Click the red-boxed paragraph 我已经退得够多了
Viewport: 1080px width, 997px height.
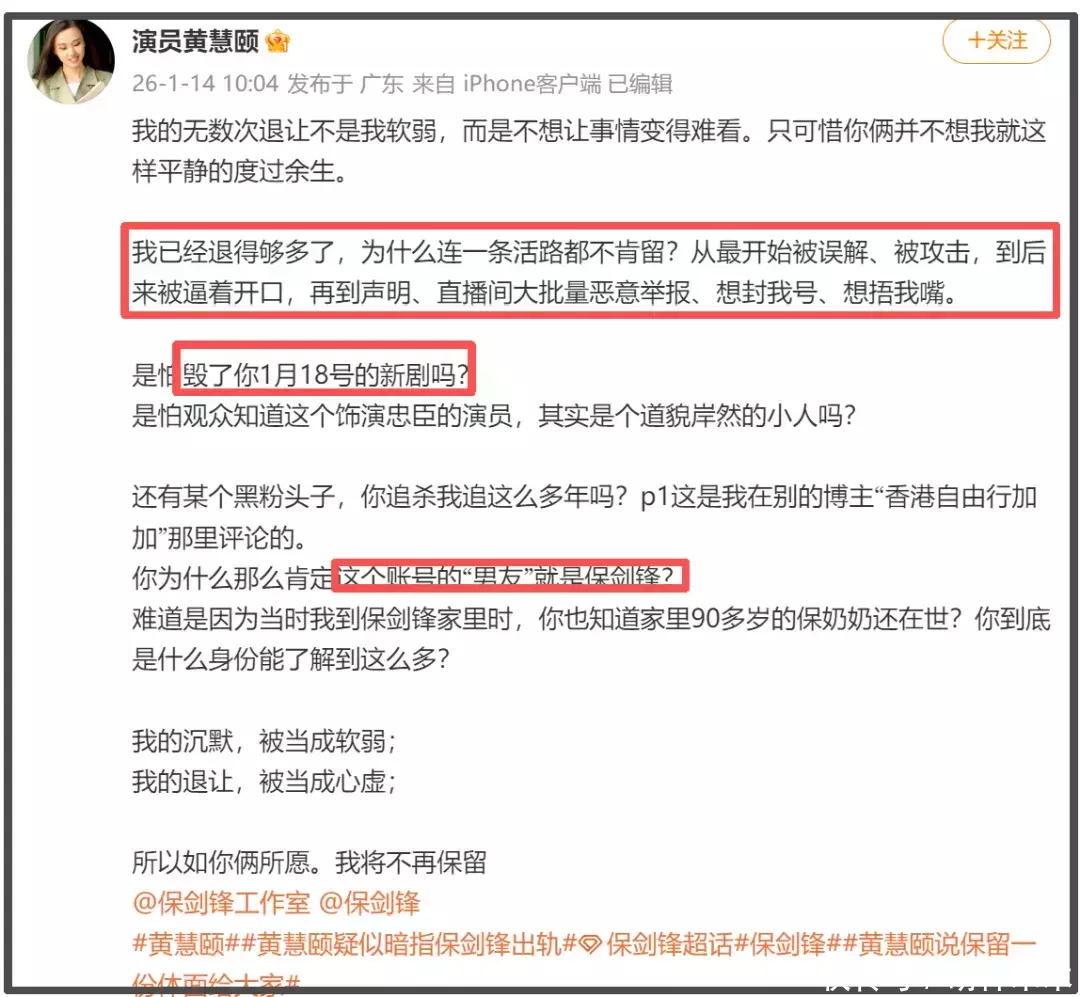pos(589,272)
